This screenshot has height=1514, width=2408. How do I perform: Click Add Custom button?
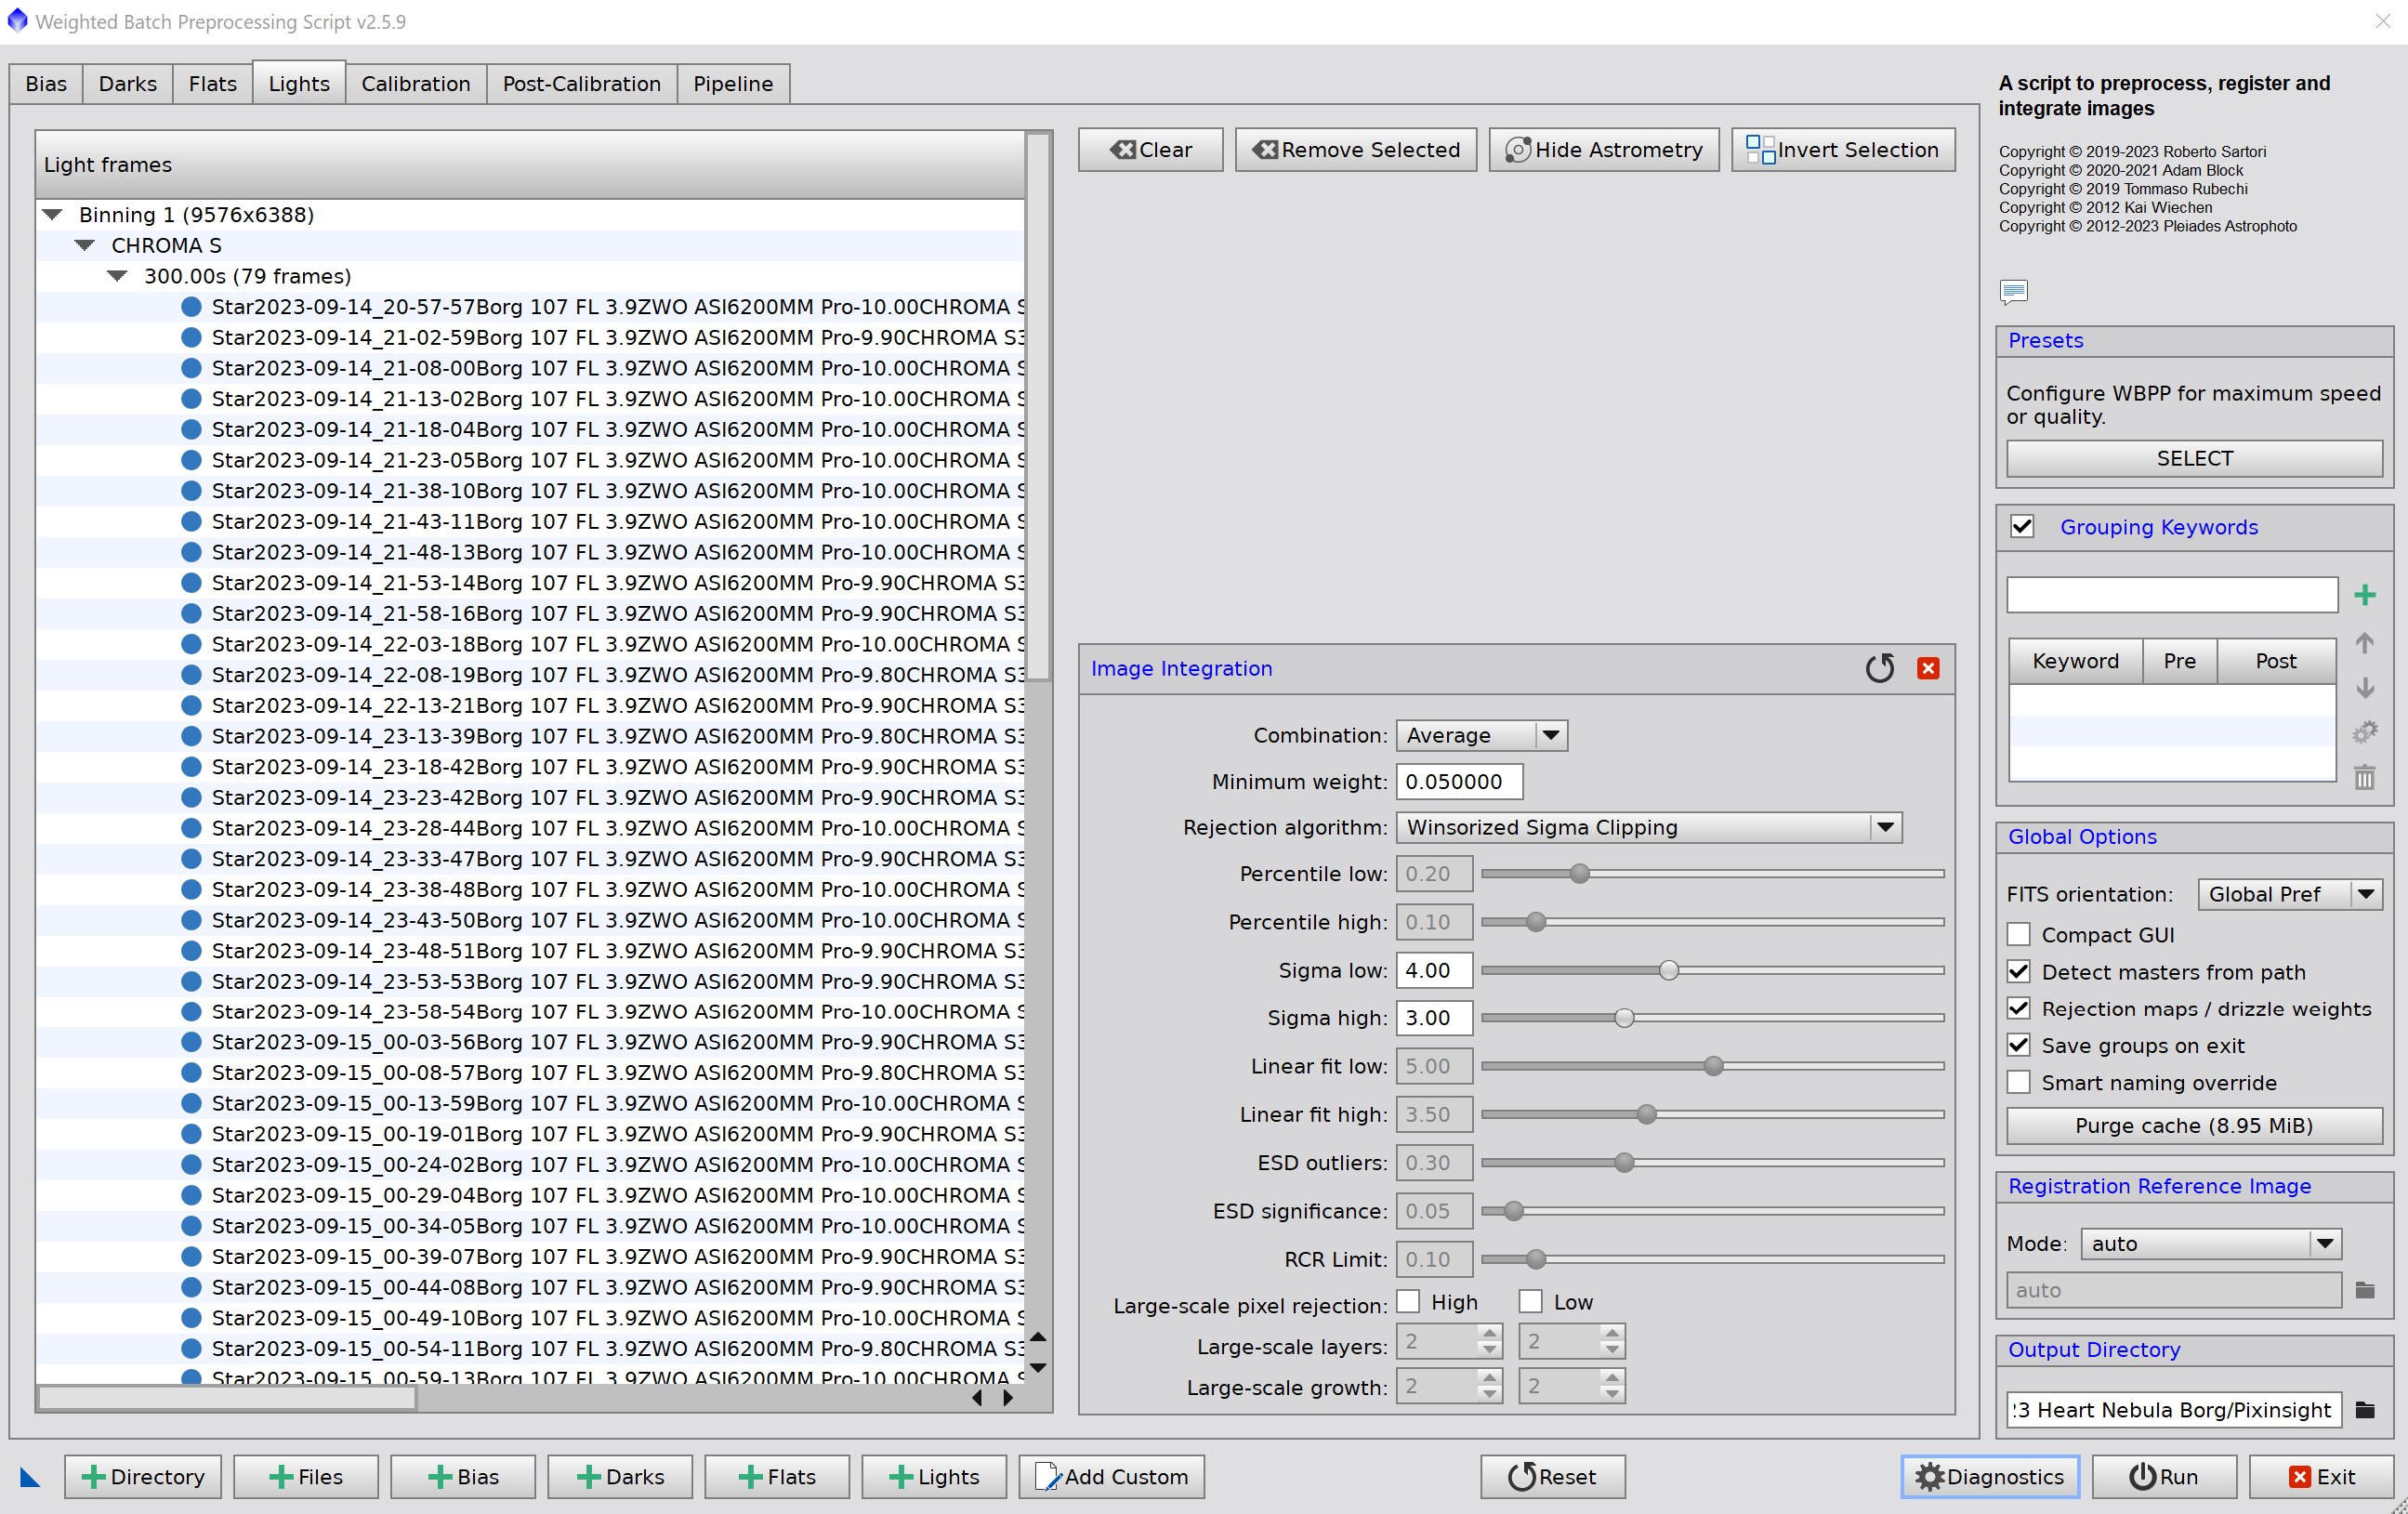(1111, 1477)
